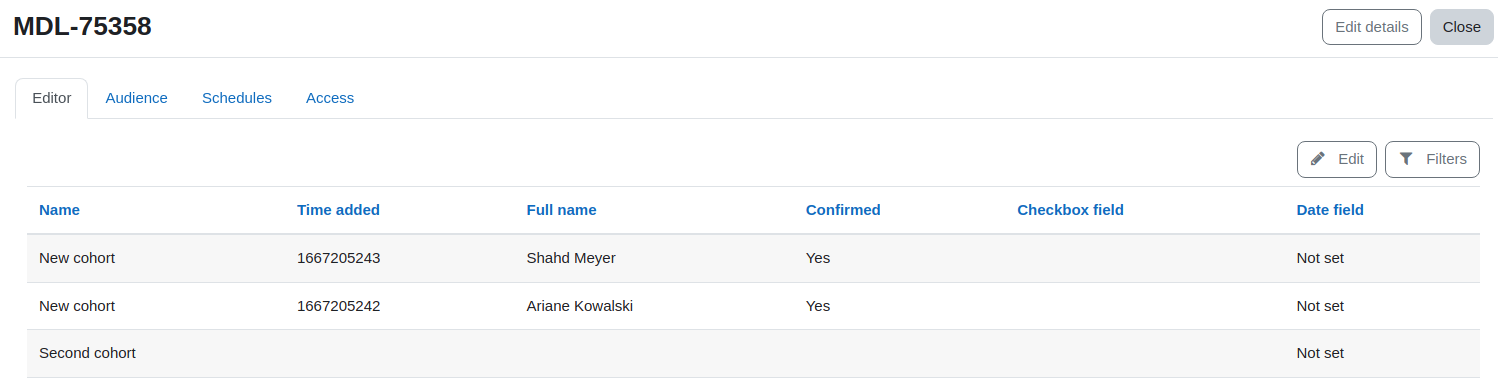Click the pencil icon on Edit button

(x=1318, y=159)
